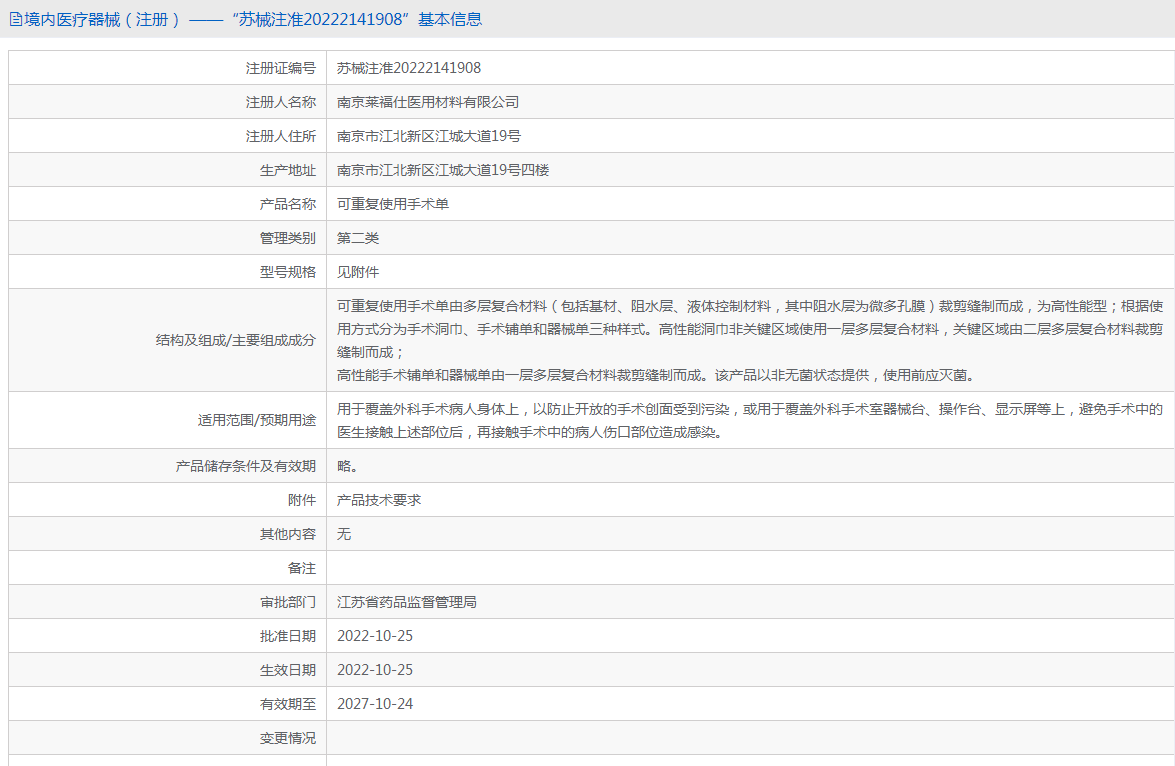
Task: Click the 其他内容 label
Action: tap(288, 534)
